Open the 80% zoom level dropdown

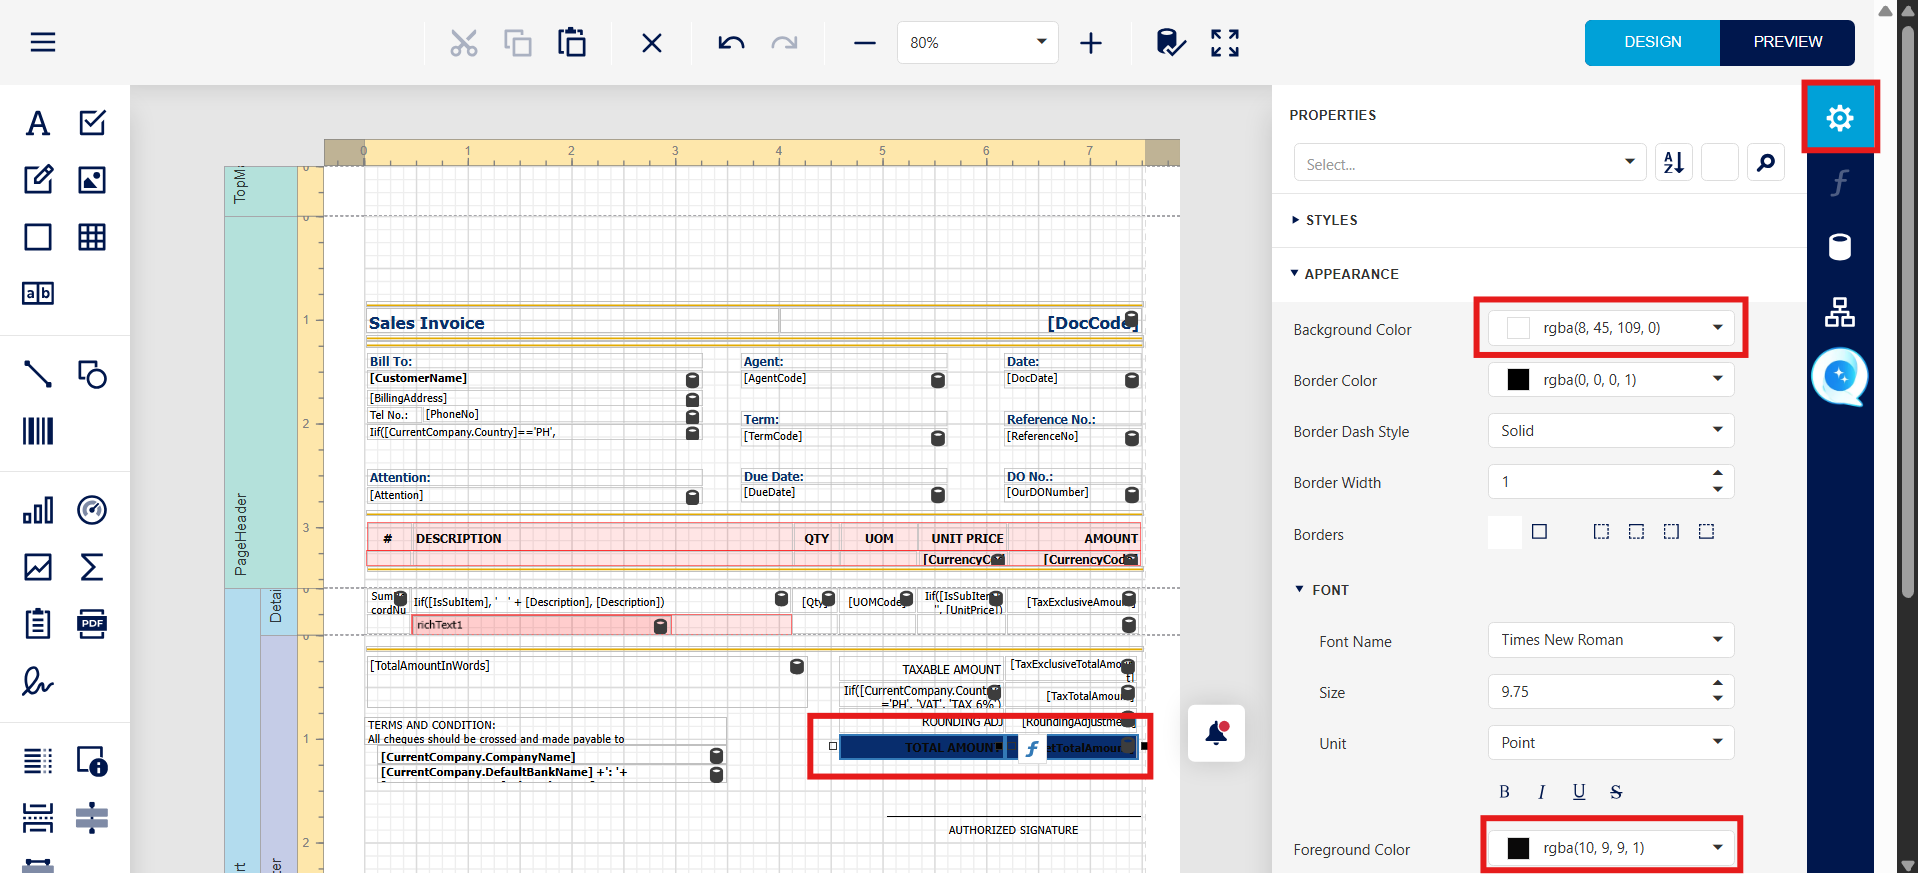click(1041, 42)
